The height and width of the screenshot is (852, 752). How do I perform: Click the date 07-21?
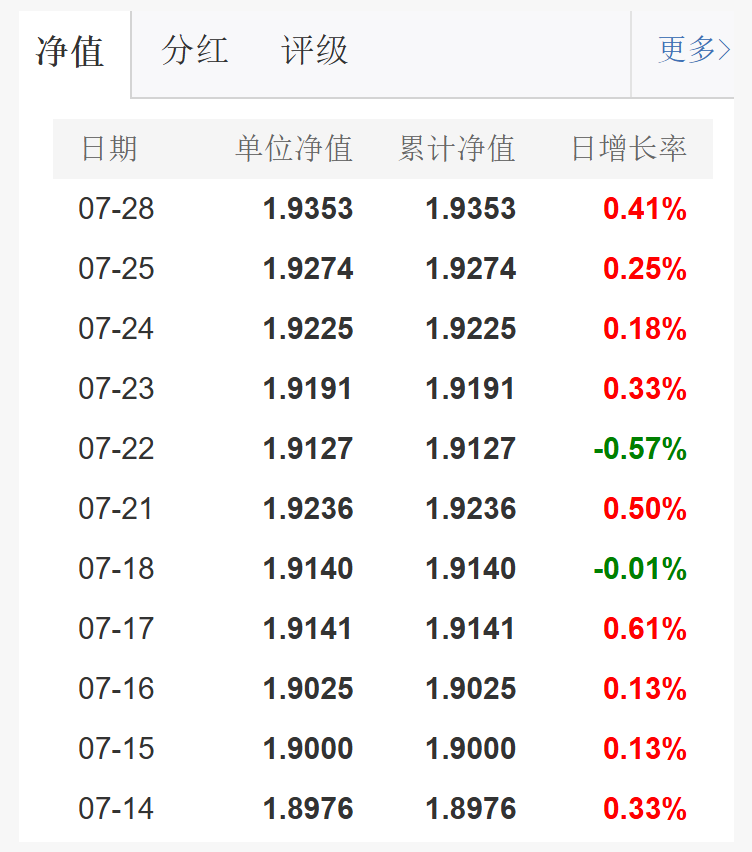pos(115,509)
